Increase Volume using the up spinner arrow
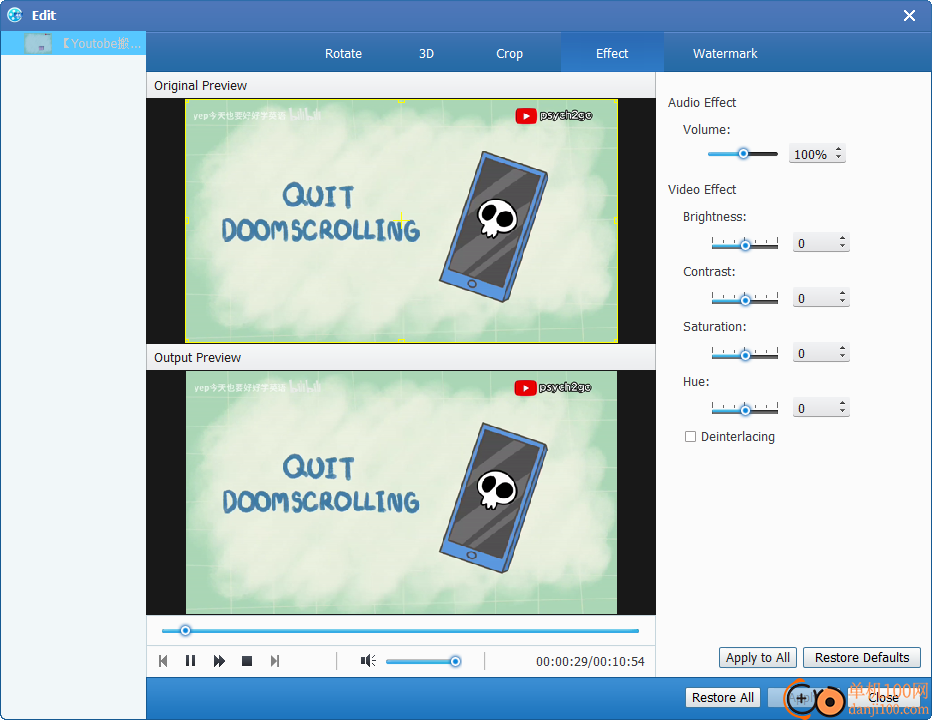Viewport: 932px width, 720px height. pos(838,149)
